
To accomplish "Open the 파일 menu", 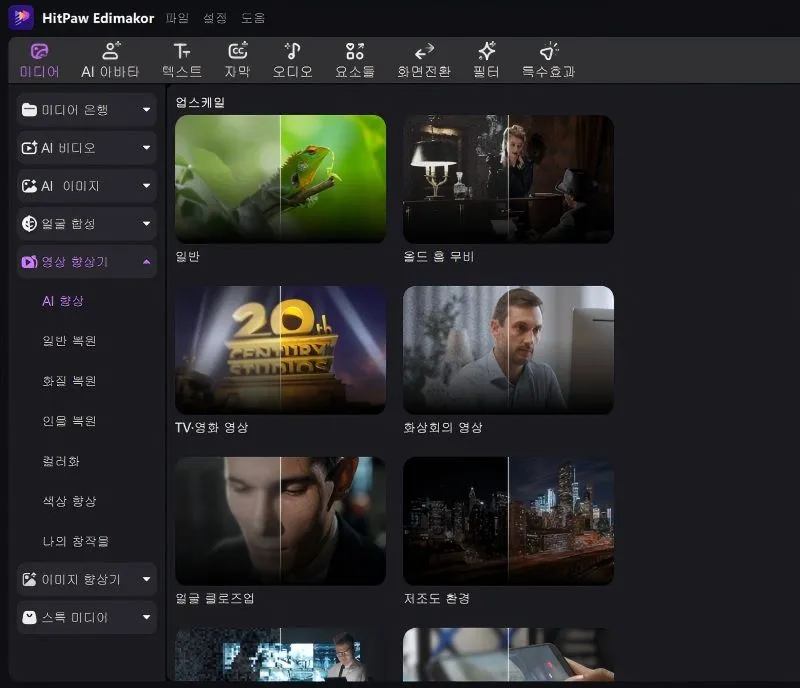I will tap(178, 18).
